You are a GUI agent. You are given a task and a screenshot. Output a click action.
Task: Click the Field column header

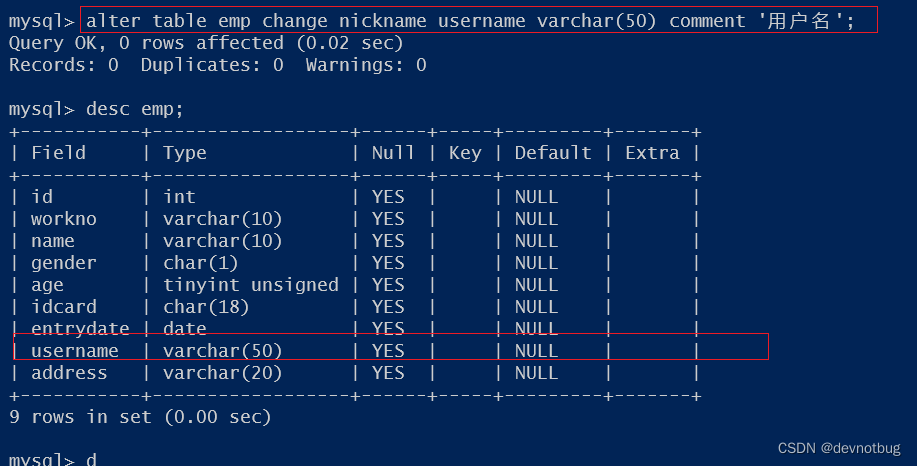click(58, 153)
